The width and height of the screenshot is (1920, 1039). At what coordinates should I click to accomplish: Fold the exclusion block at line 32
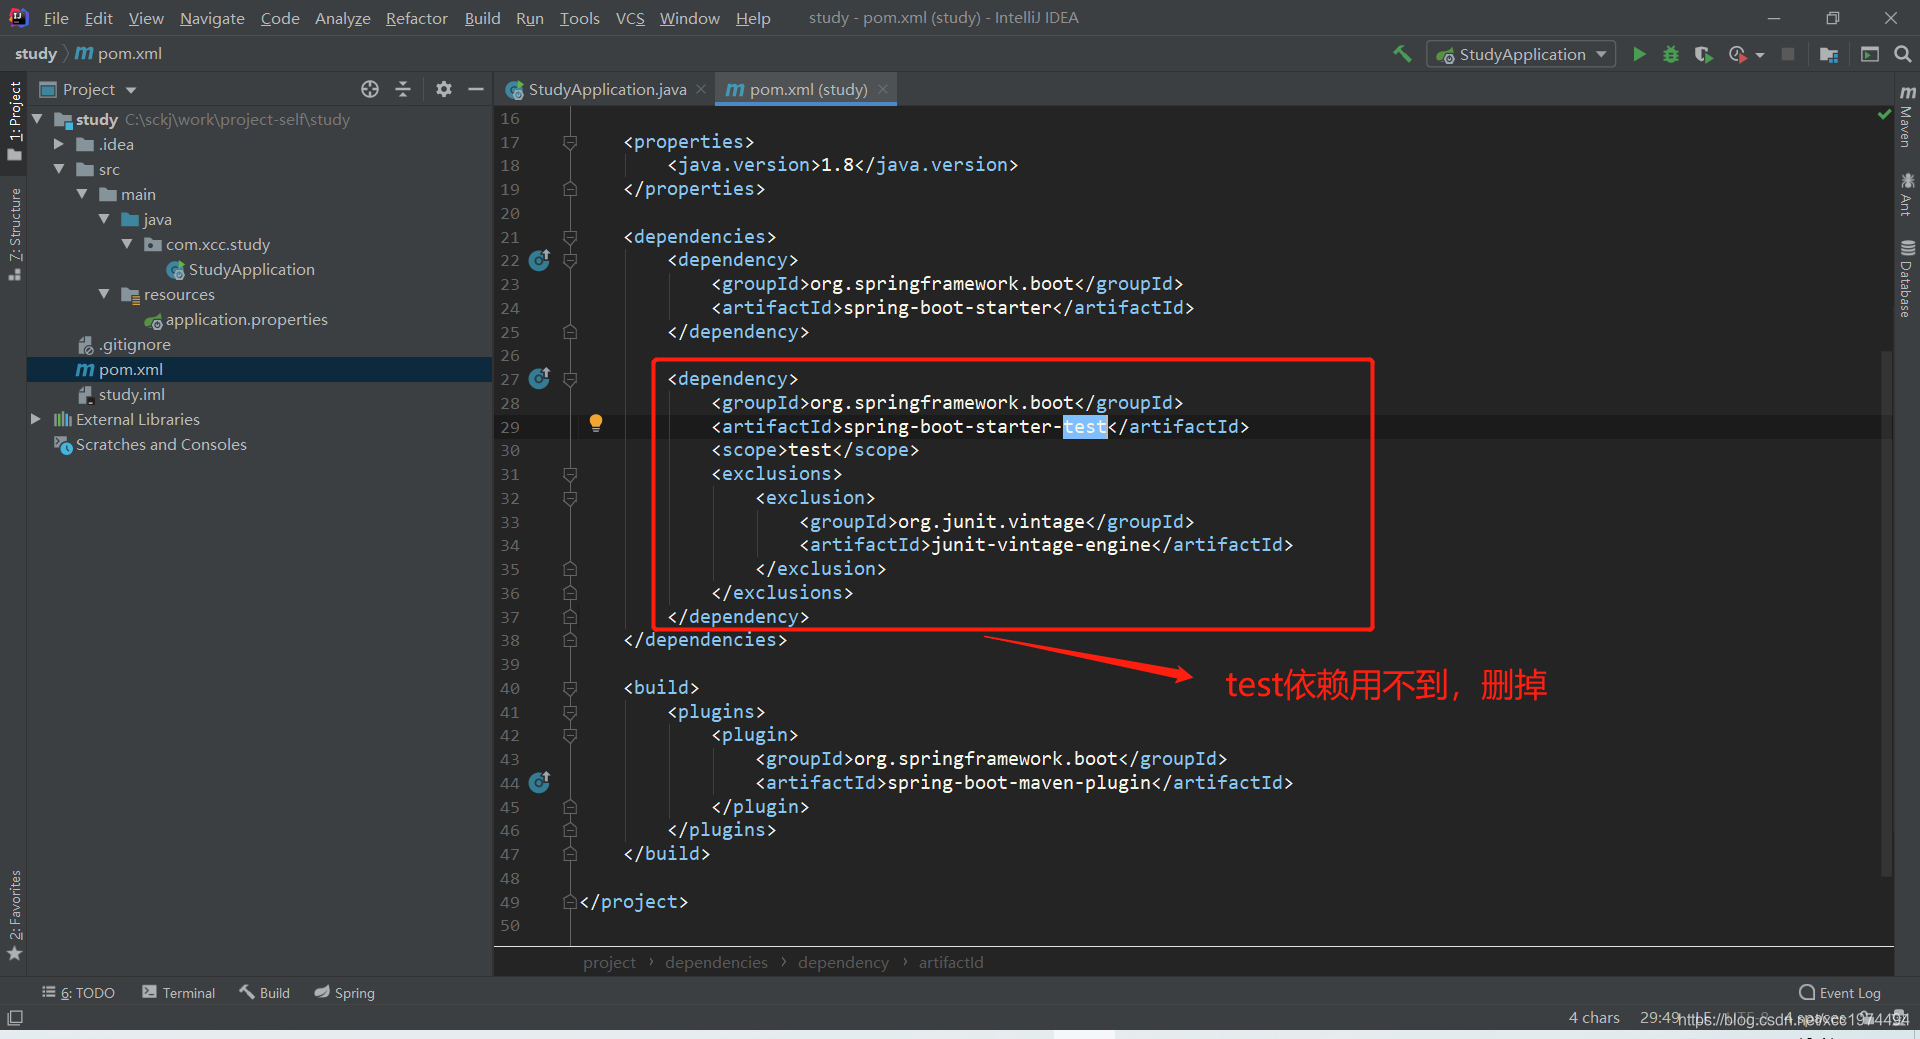click(570, 498)
